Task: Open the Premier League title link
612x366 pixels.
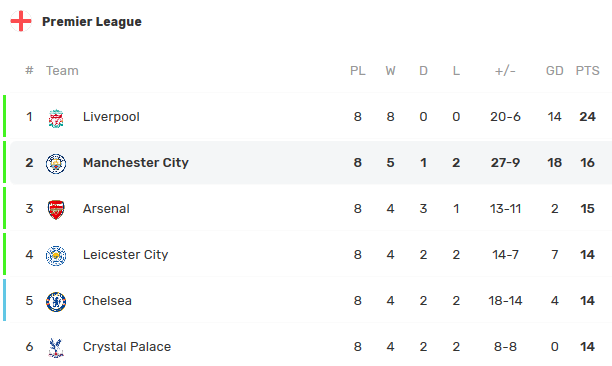Action: 92,21
